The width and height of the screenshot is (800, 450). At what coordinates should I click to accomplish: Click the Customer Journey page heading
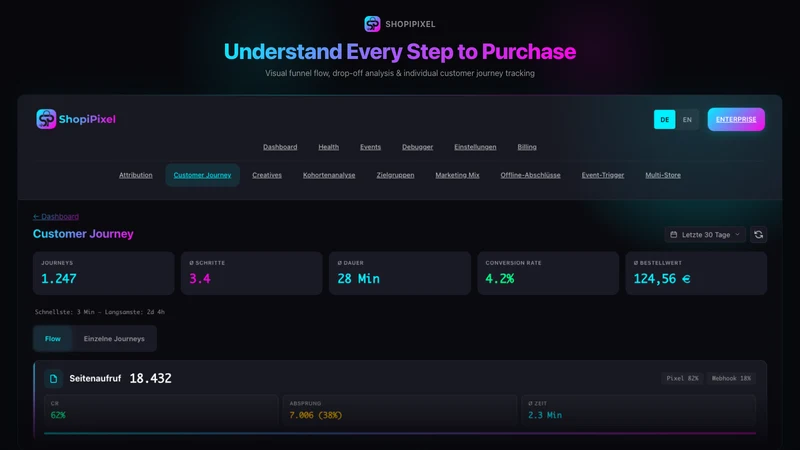click(83, 234)
